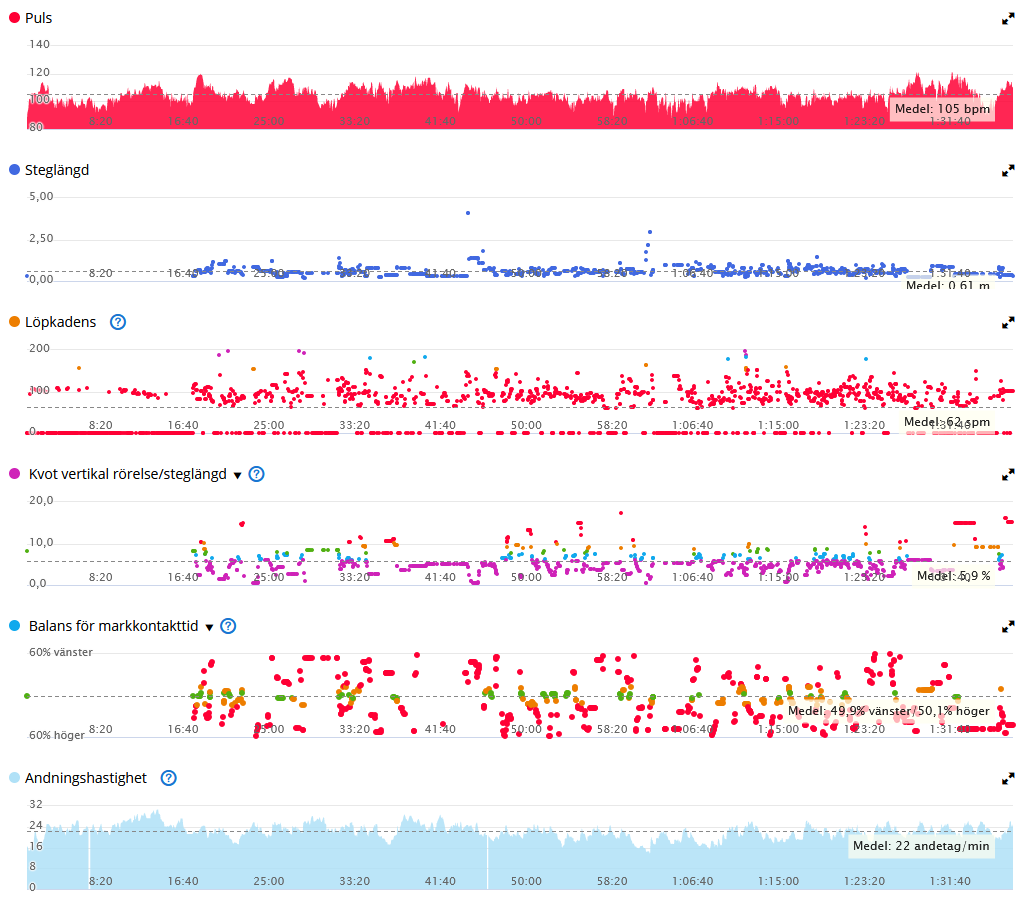This screenshot has height=899, width=1025.
Task: Open Kvot vertikal rörelse/steglängd metric dropdown
Action: (238, 475)
